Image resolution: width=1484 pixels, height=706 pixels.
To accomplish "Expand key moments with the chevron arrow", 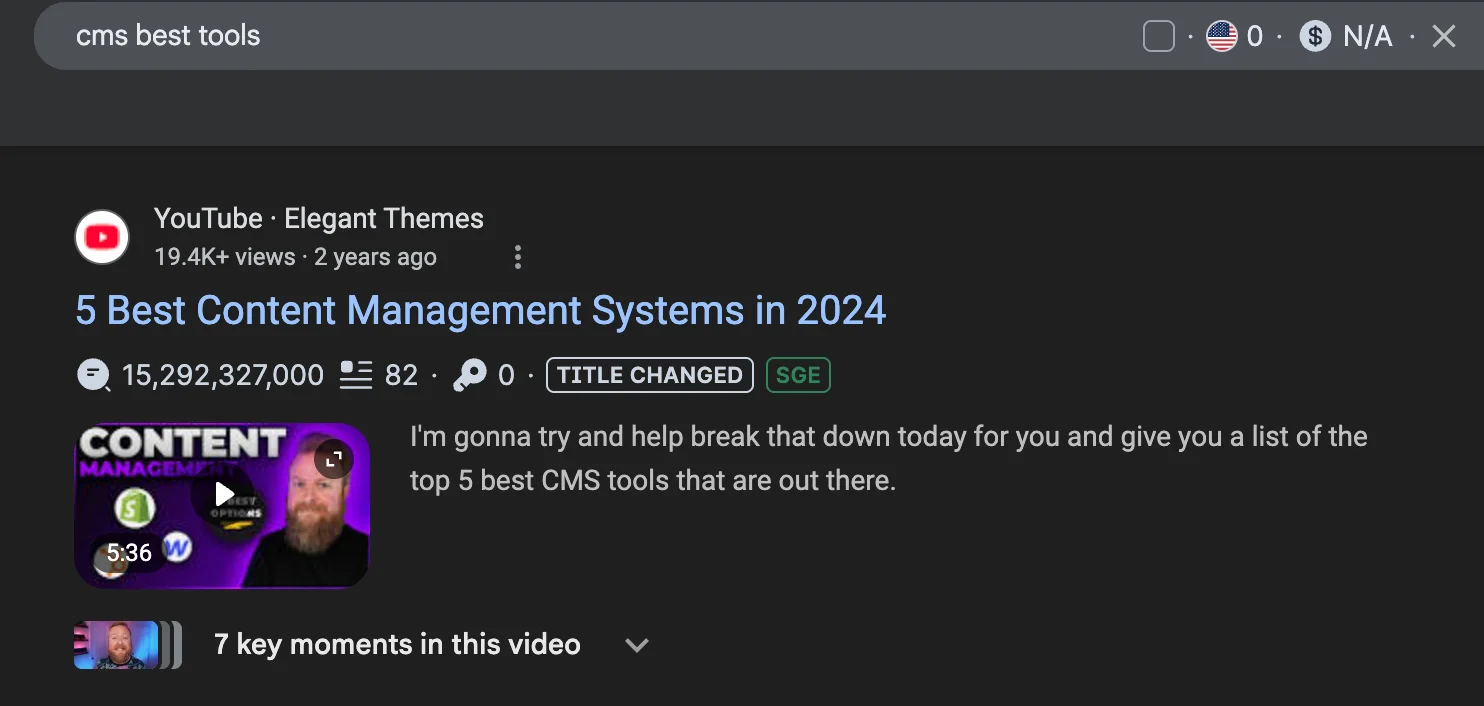I will pyautogui.click(x=637, y=645).
